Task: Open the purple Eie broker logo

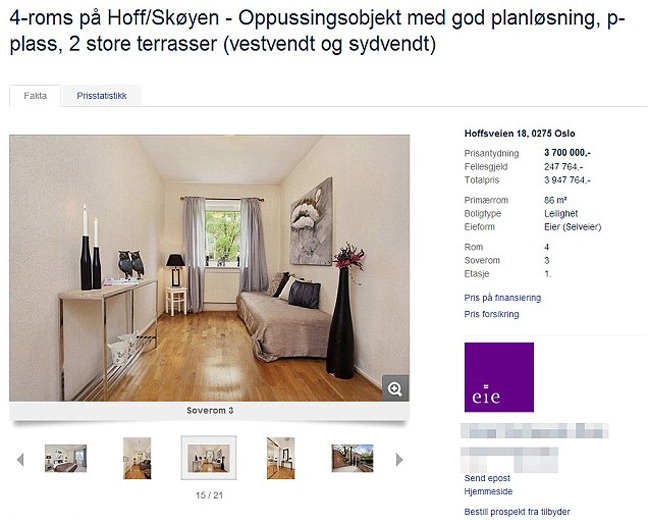Action: tap(499, 377)
